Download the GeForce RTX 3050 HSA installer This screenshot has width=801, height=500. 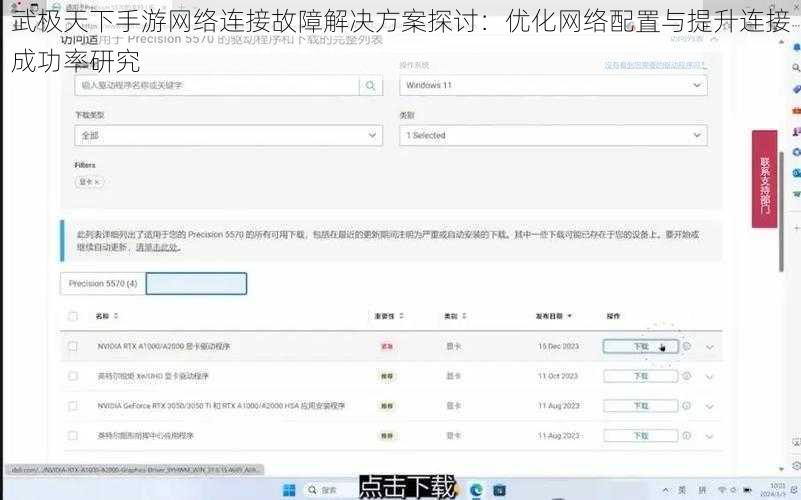pyautogui.click(x=641, y=406)
